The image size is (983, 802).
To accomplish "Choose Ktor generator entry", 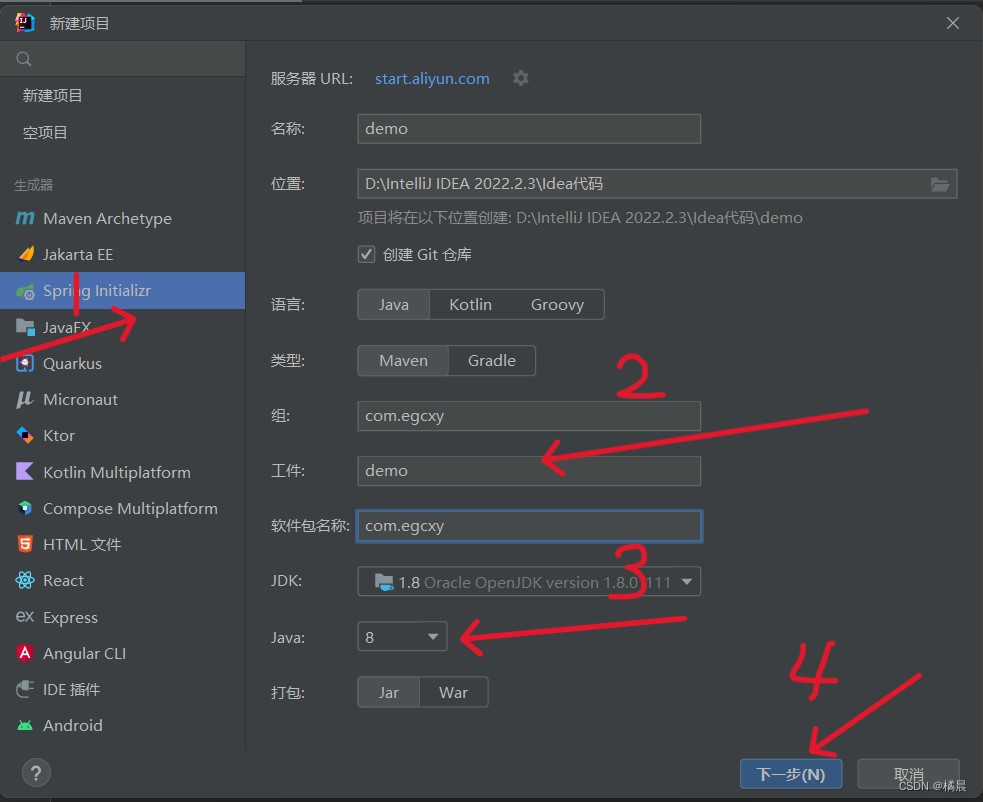I will point(122,435).
